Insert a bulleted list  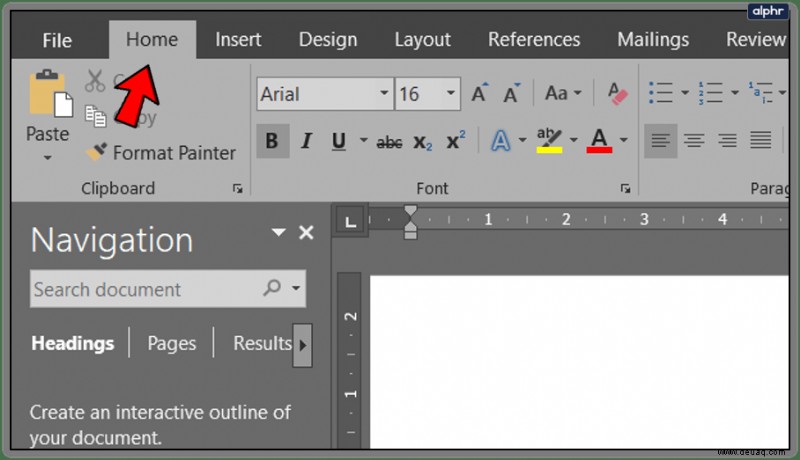[661, 93]
